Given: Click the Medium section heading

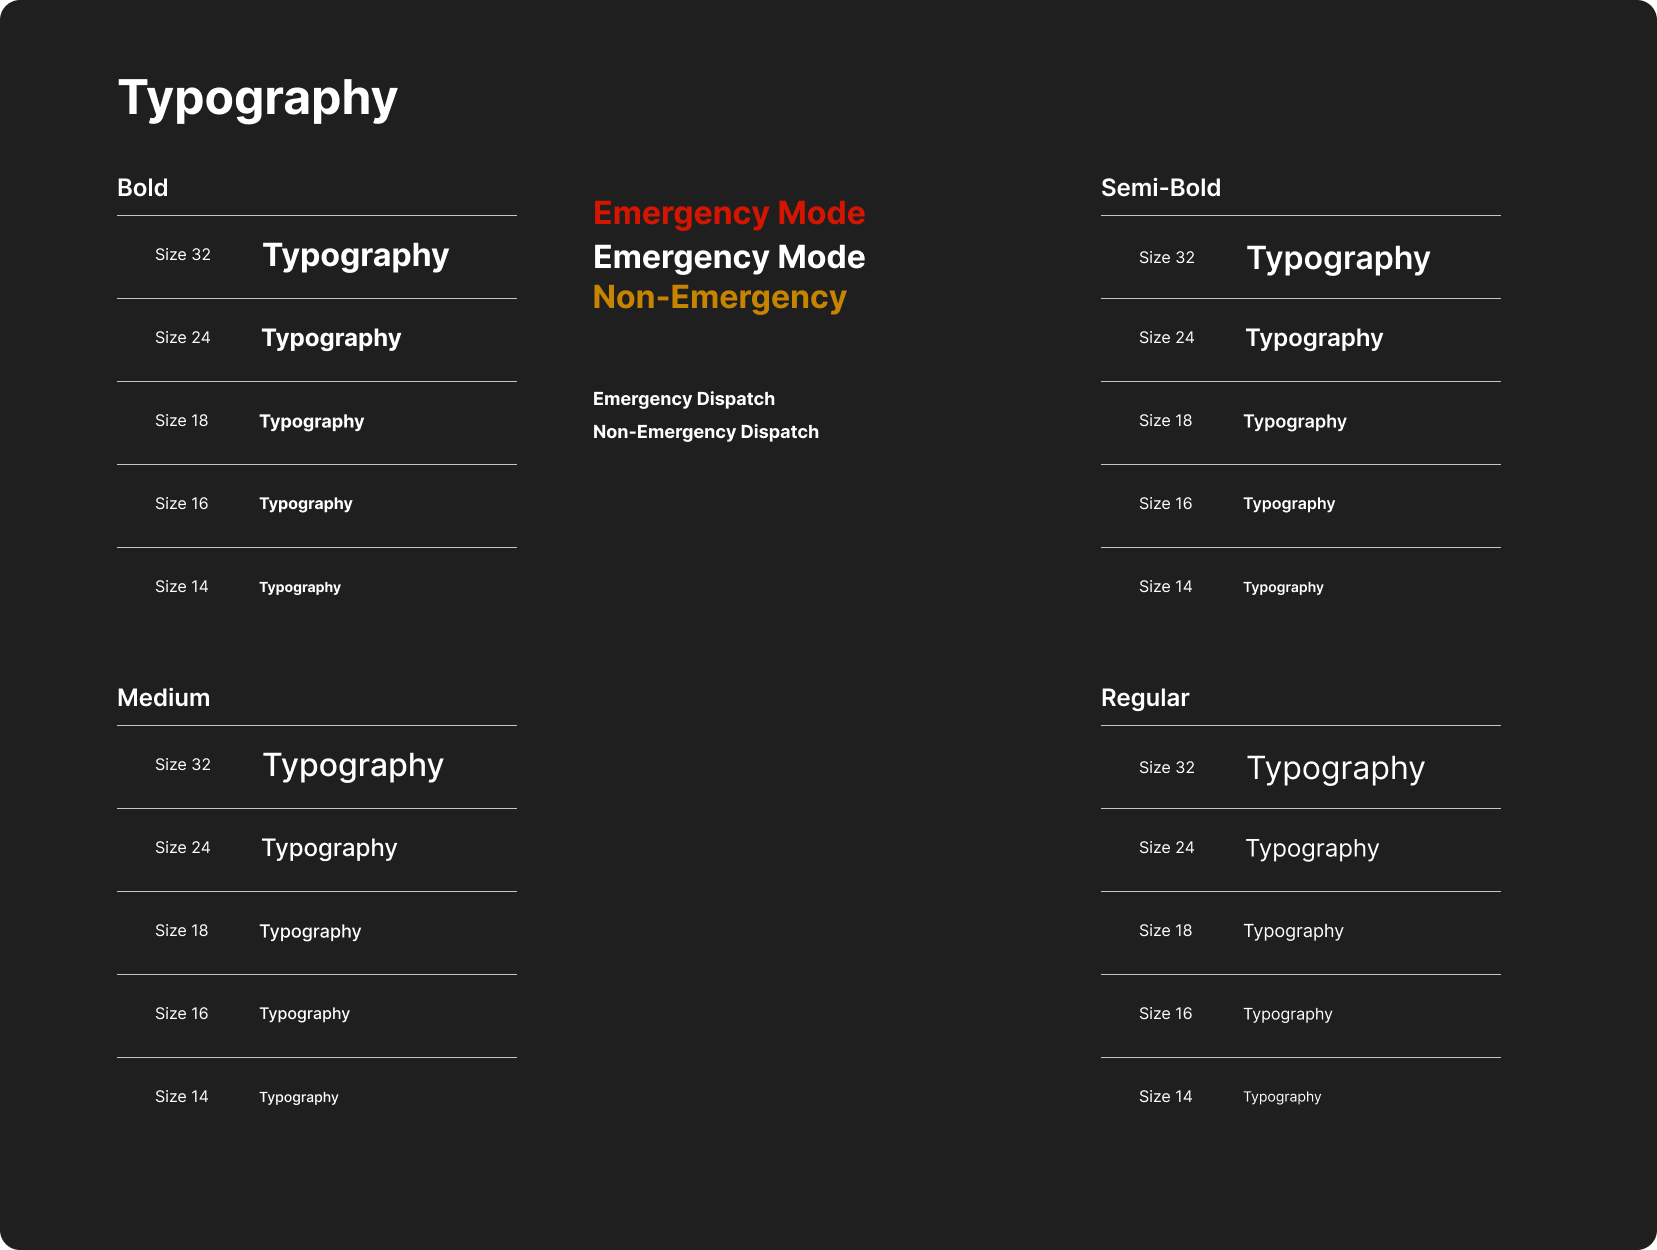Looking at the screenshot, I should pos(164,698).
